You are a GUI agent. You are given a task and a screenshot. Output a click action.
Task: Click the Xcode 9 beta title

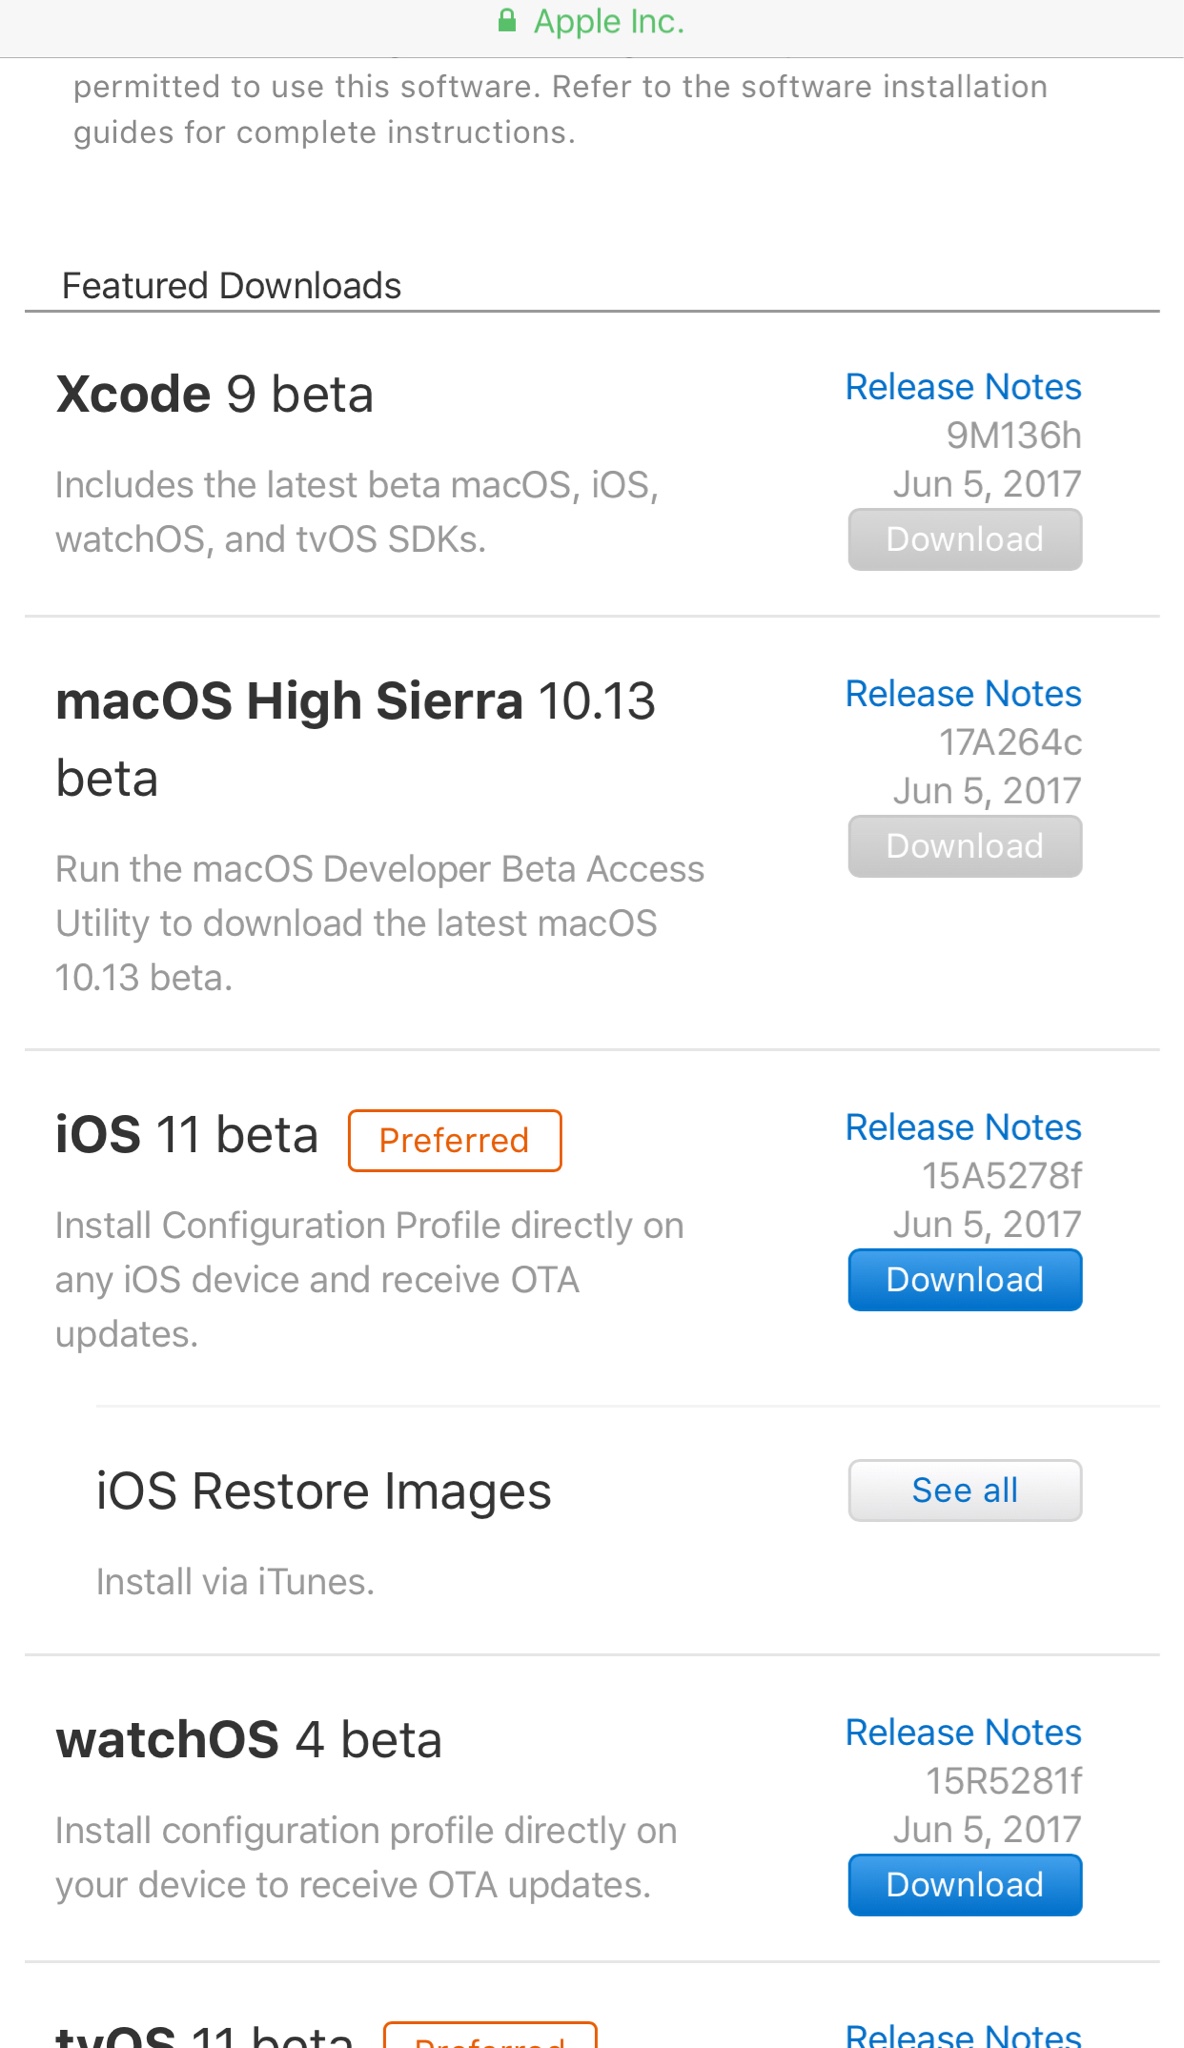215,394
